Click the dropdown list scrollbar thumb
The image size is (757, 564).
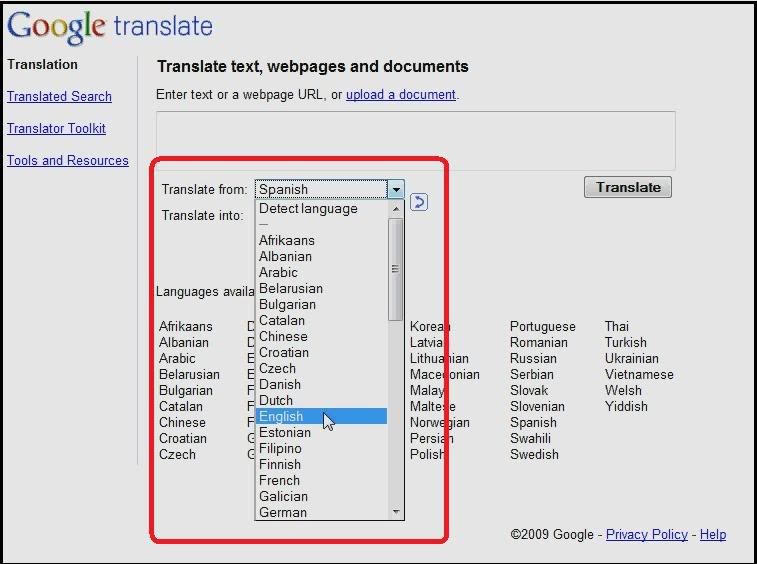(x=395, y=269)
